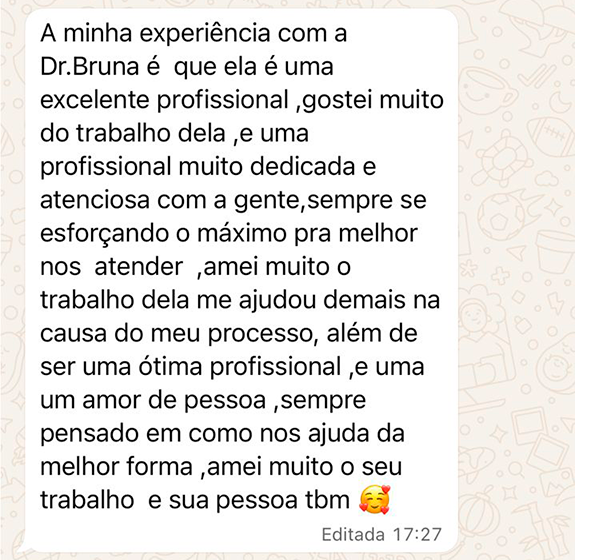Image resolution: width=590 pixels, height=560 pixels.
Task: Click the abbreviation "tbm" before the emoji
Action: click(327, 499)
